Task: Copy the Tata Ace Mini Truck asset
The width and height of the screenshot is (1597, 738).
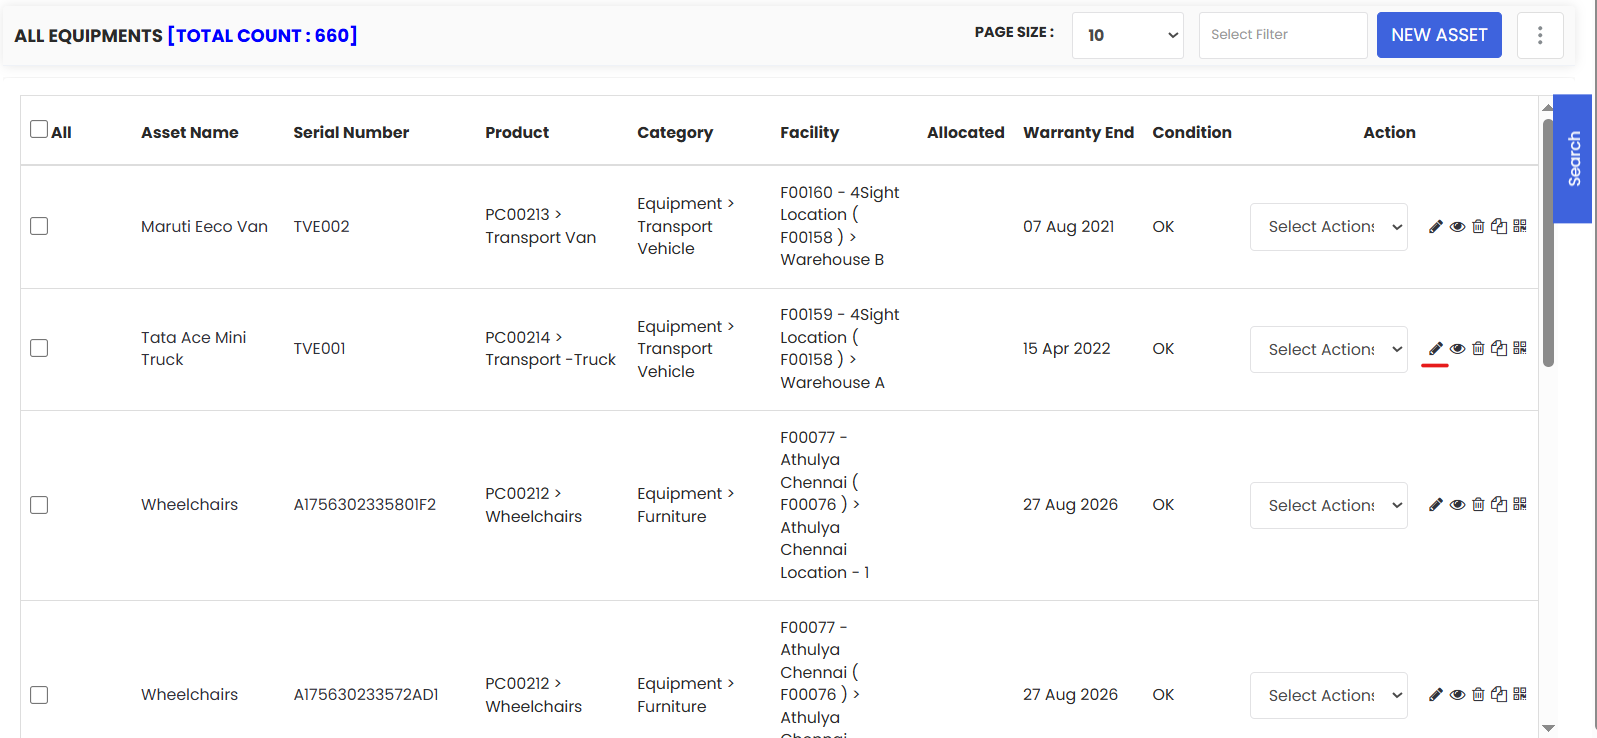Action: pyautogui.click(x=1499, y=349)
